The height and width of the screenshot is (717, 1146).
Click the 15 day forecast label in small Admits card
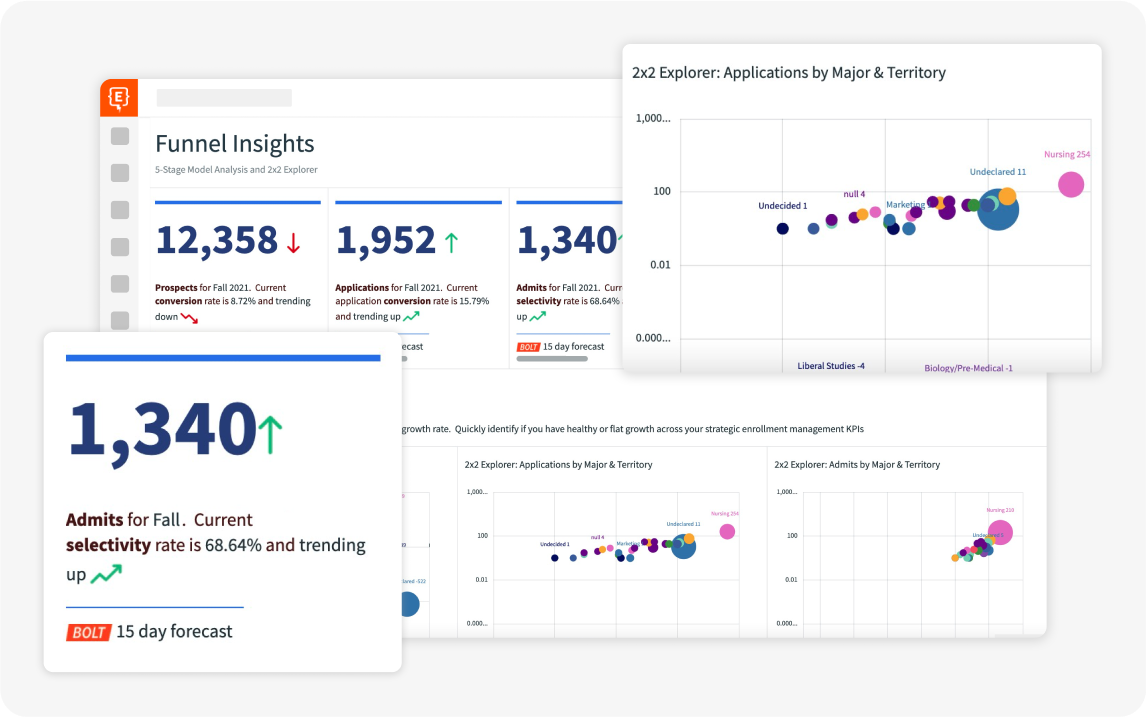pos(574,346)
